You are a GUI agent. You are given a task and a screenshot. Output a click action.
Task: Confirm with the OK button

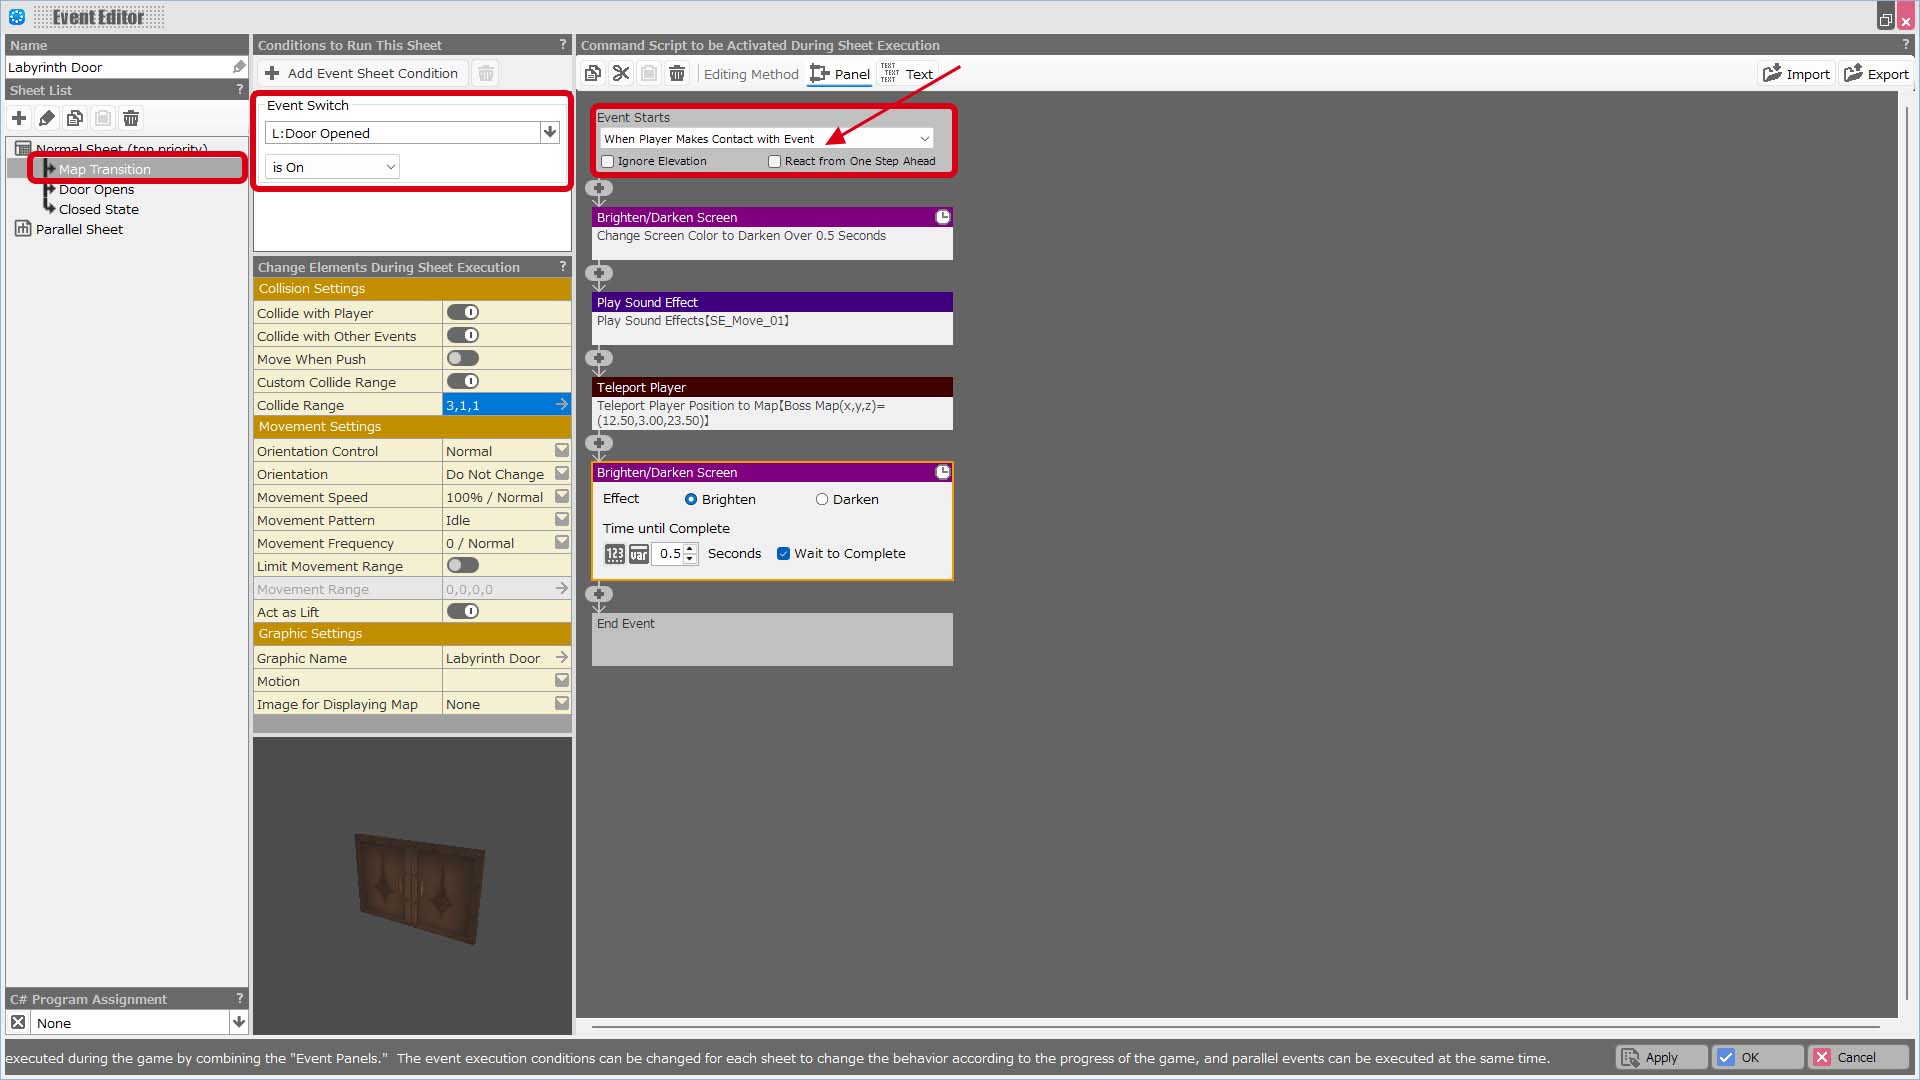click(1757, 1057)
